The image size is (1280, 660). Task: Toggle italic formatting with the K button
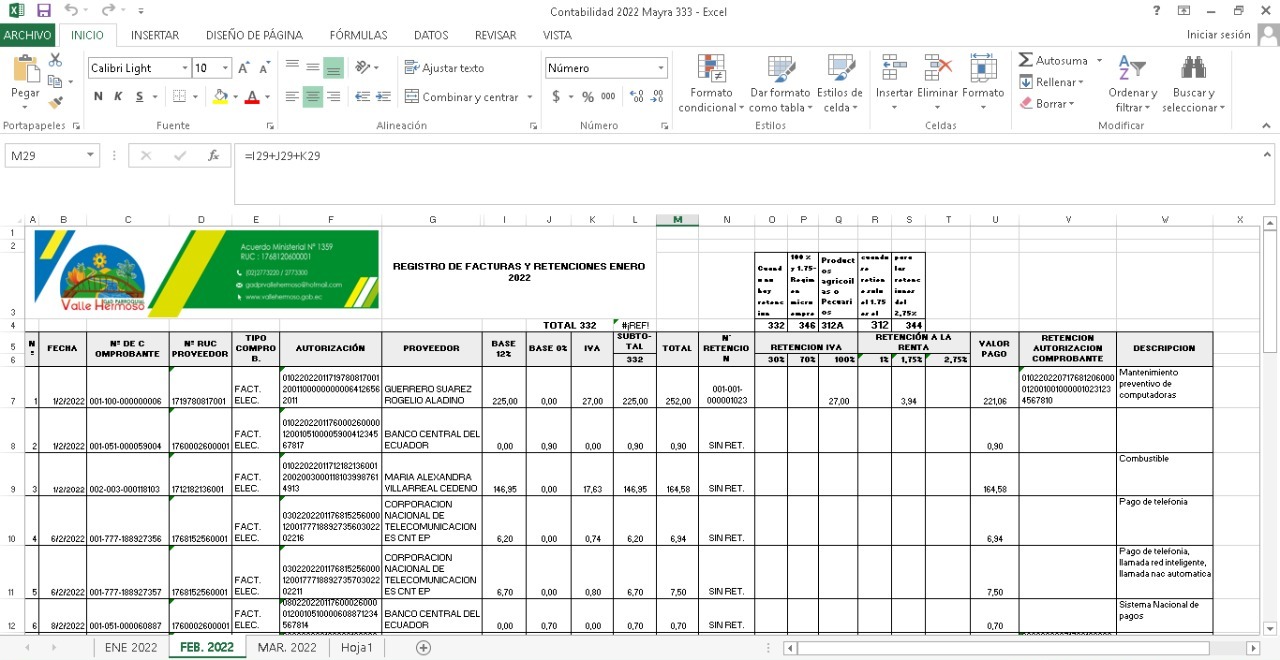[x=118, y=97]
